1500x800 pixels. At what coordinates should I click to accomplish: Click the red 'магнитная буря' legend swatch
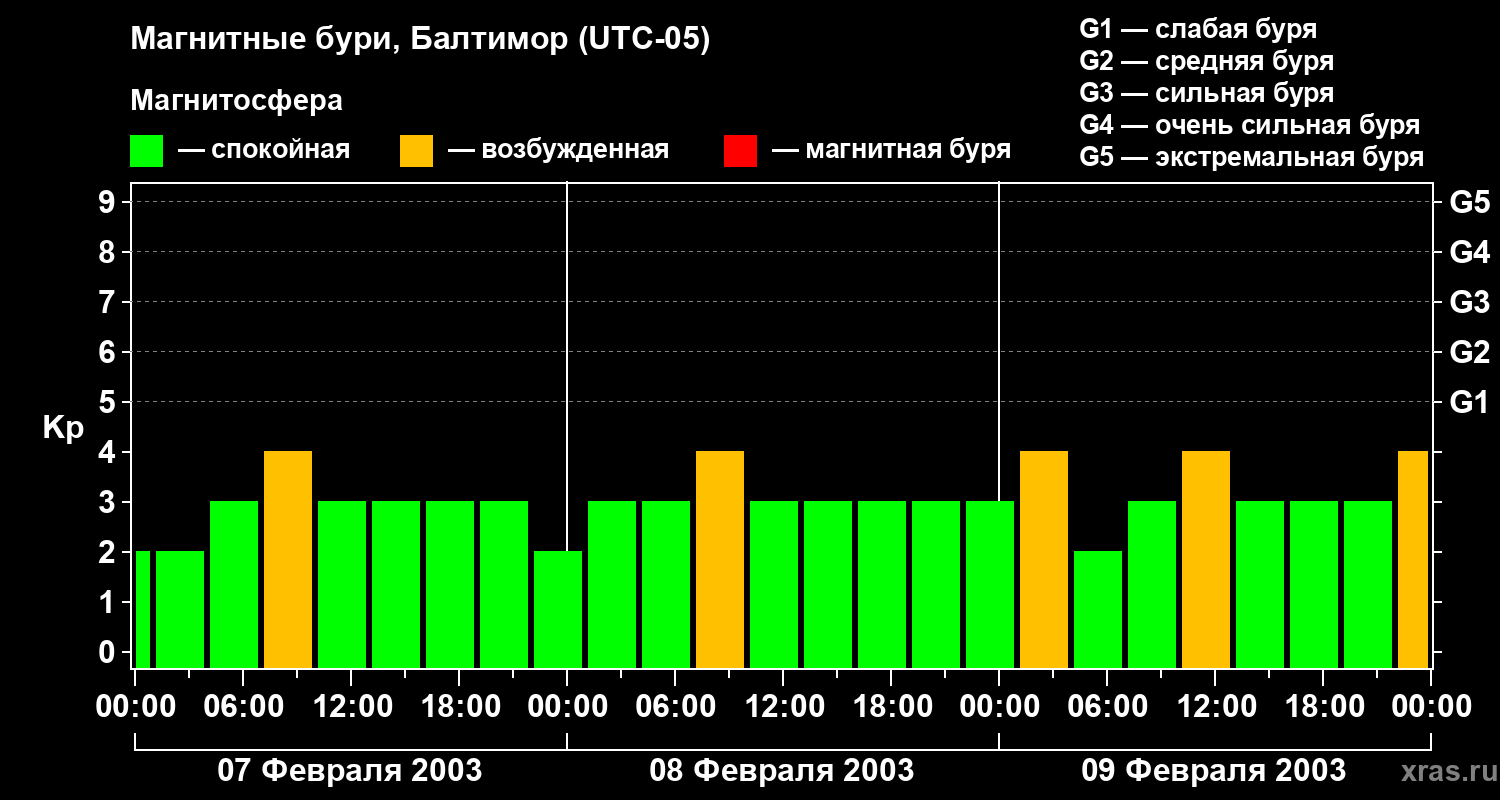(x=740, y=151)
